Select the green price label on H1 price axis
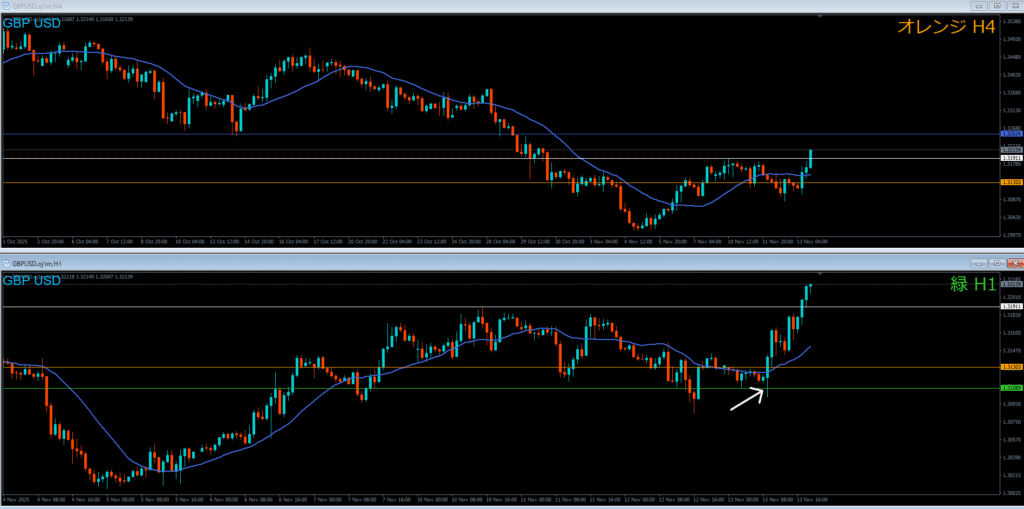The width and height of the screenshot is (1024, 509). [1011, 388]
